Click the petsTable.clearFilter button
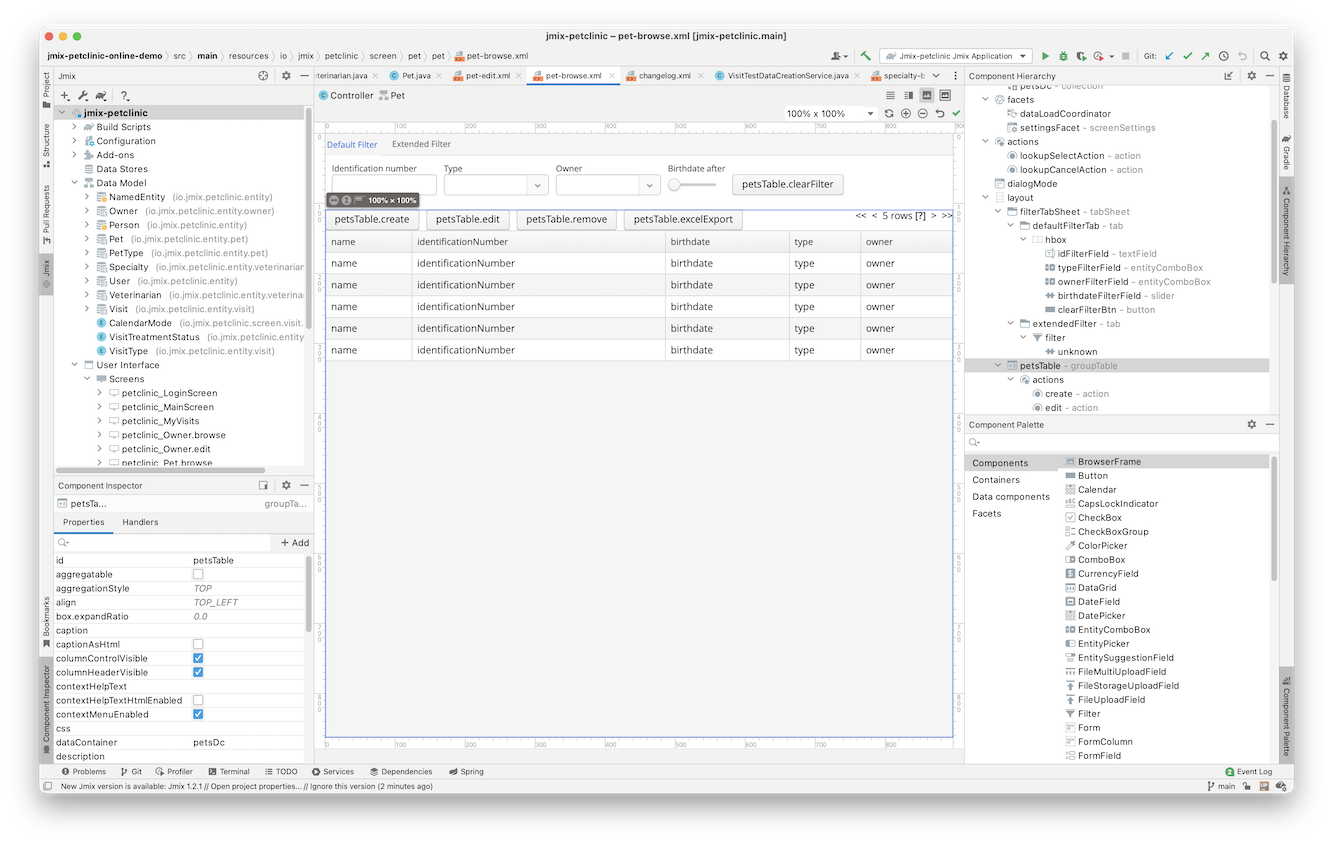Image resolution: width=1333 pixels, height=845 pixels. click(x=788, y=185)
